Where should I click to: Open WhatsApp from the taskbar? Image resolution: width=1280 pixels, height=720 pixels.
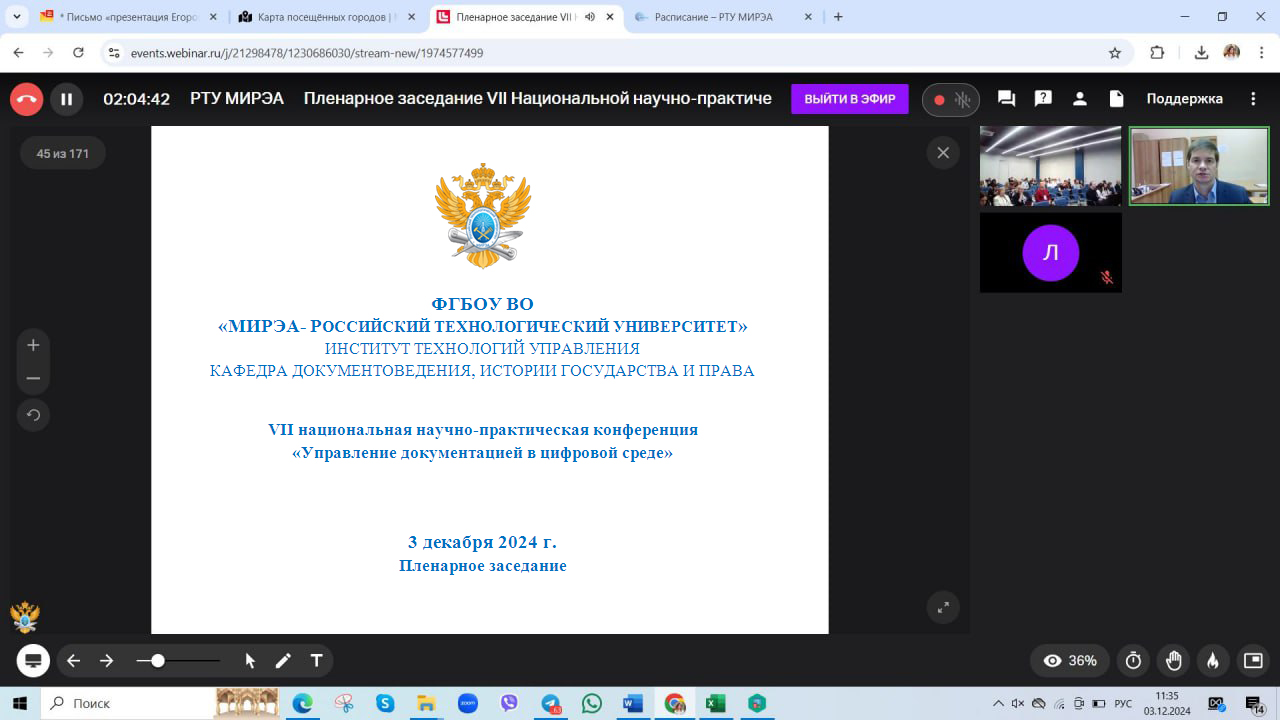click(x=592, y=703)
